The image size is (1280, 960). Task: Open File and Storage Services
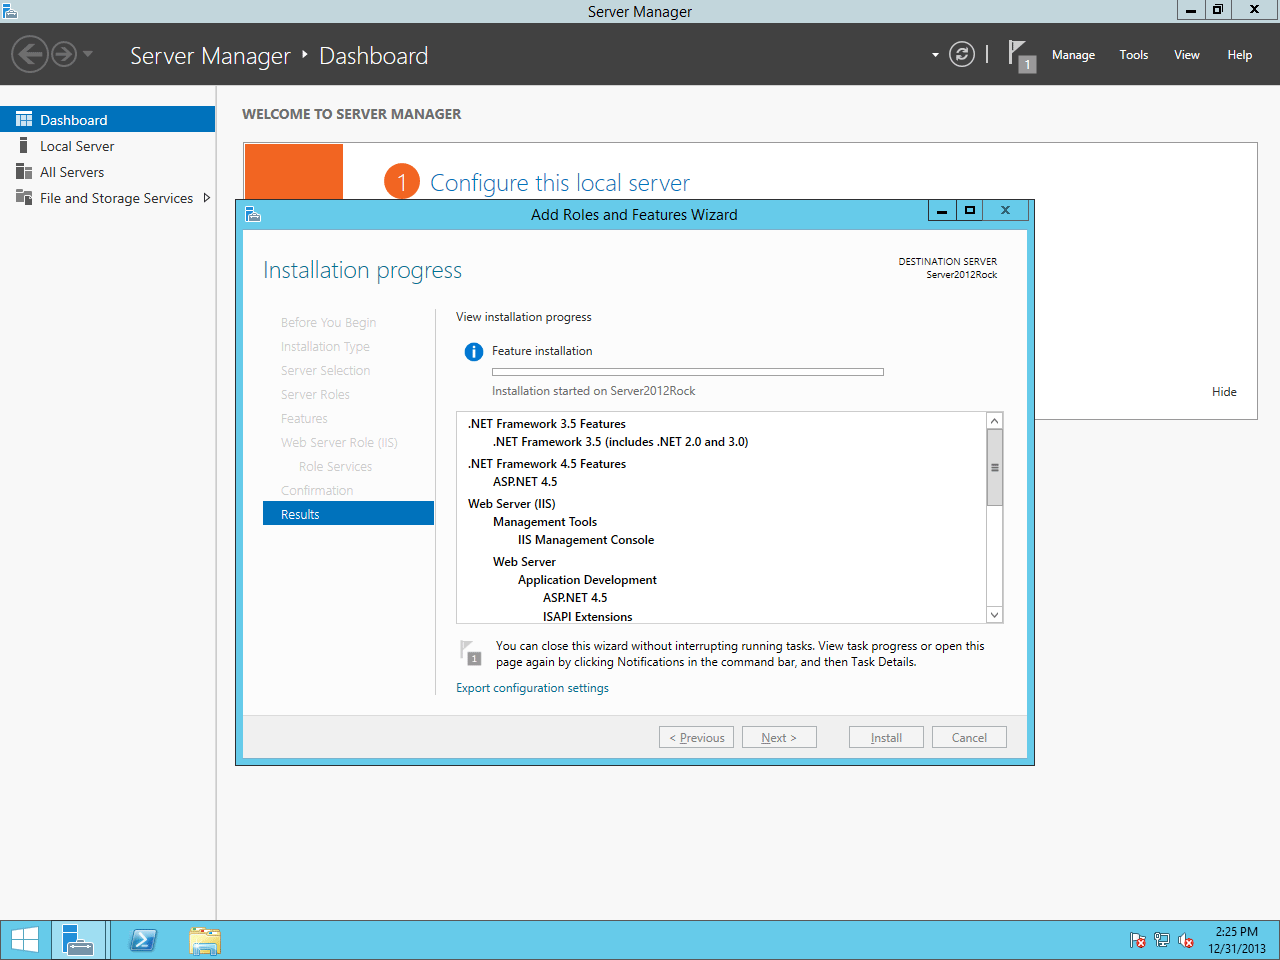tap(107, 198)
